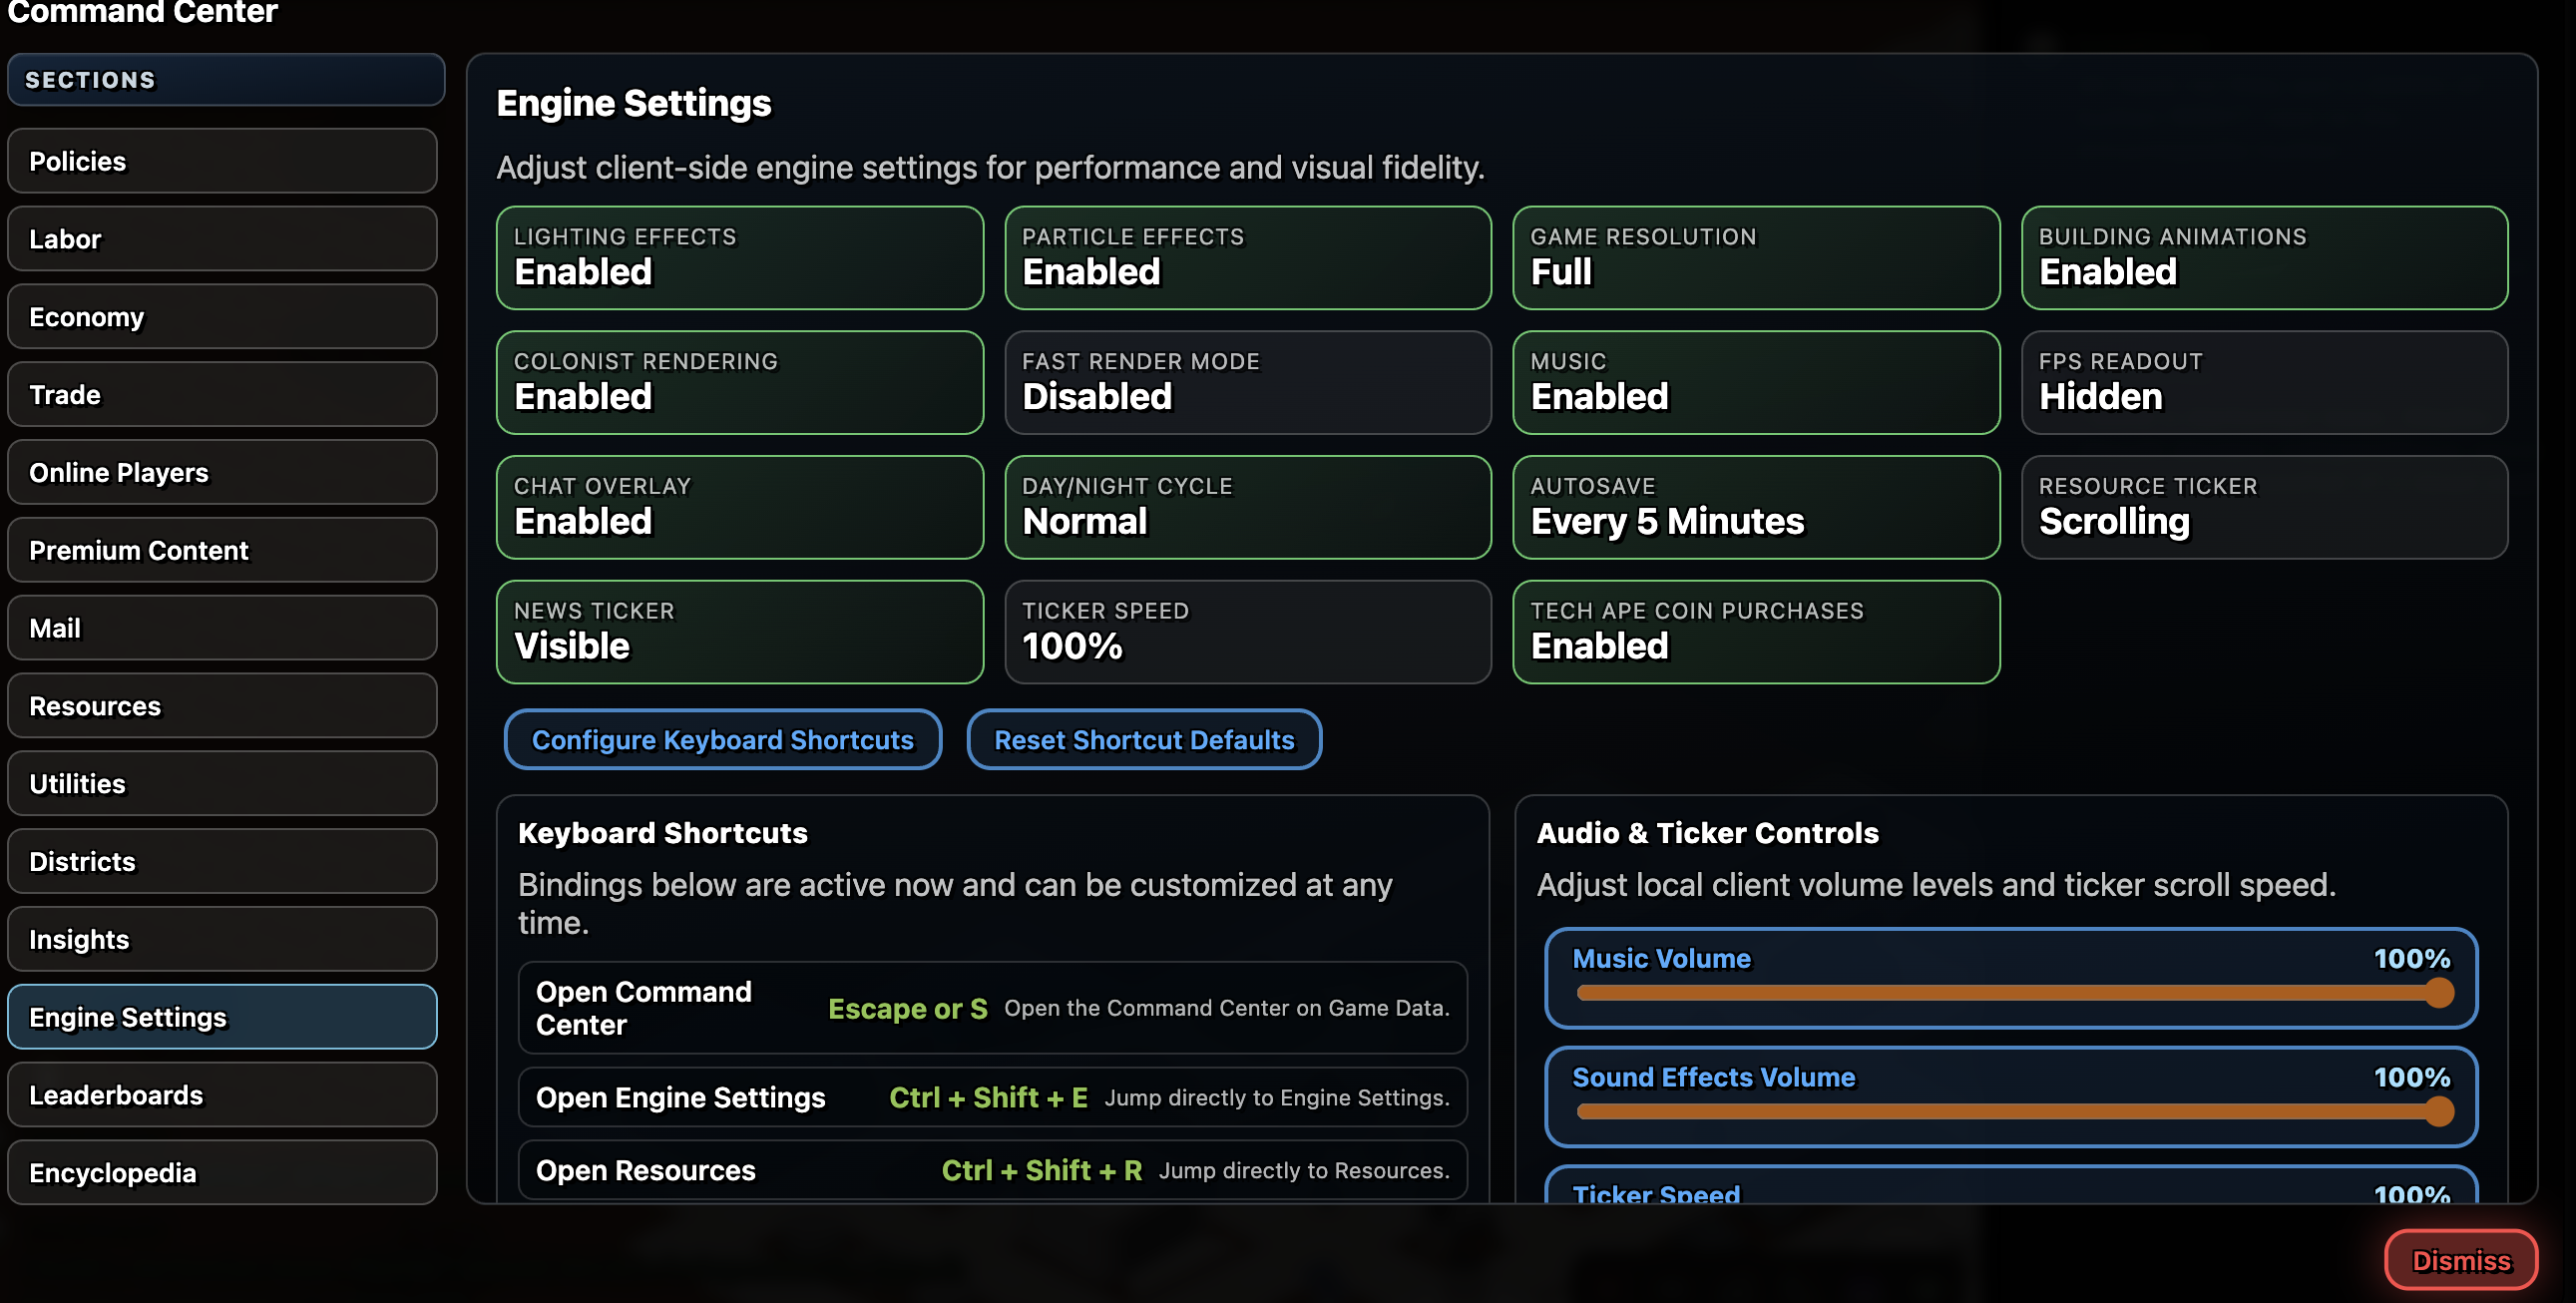2576x1303 pixels.
Task: Click the Open Resources shortcut row
Action: point(992,1170)
